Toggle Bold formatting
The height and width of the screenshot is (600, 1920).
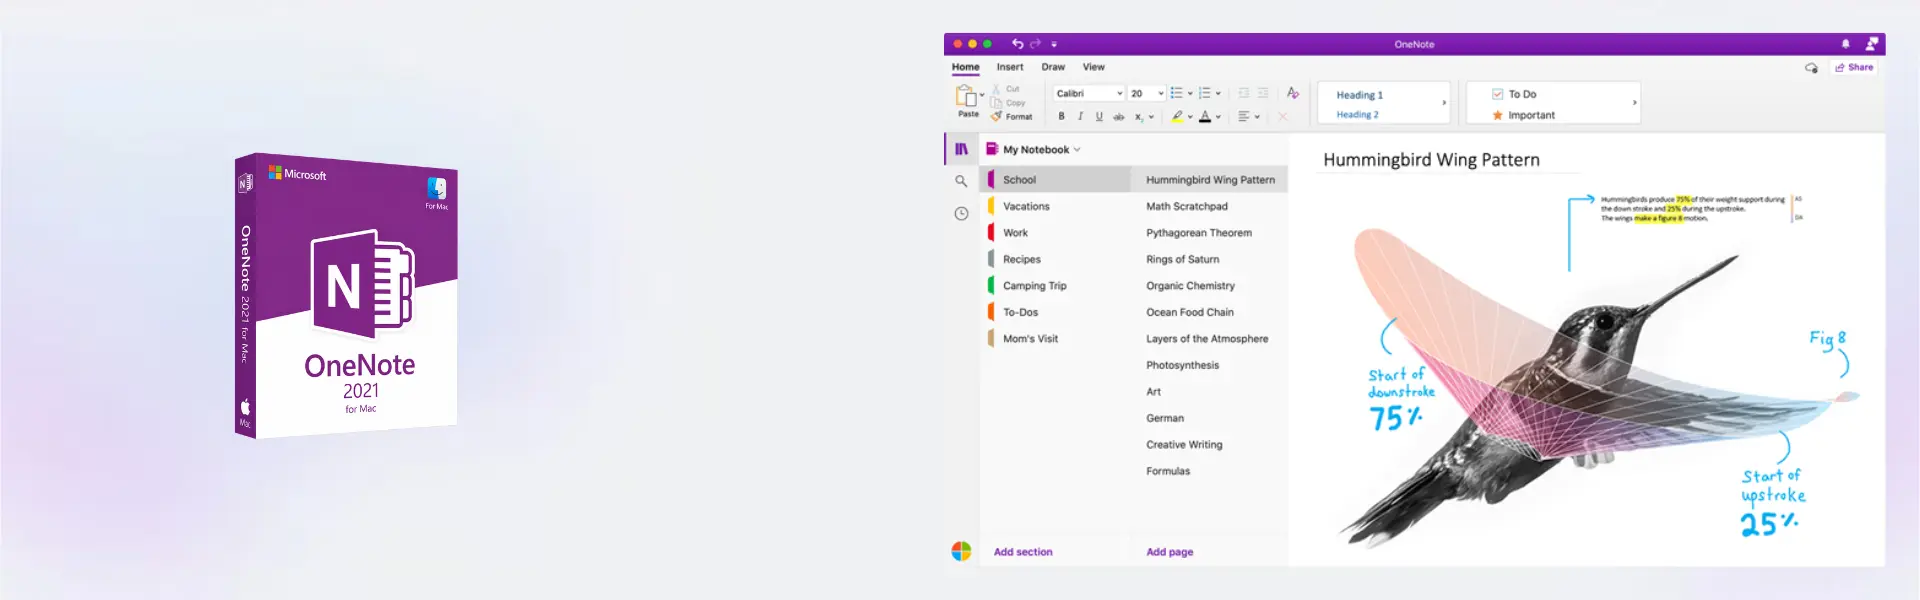point(1062,117)
